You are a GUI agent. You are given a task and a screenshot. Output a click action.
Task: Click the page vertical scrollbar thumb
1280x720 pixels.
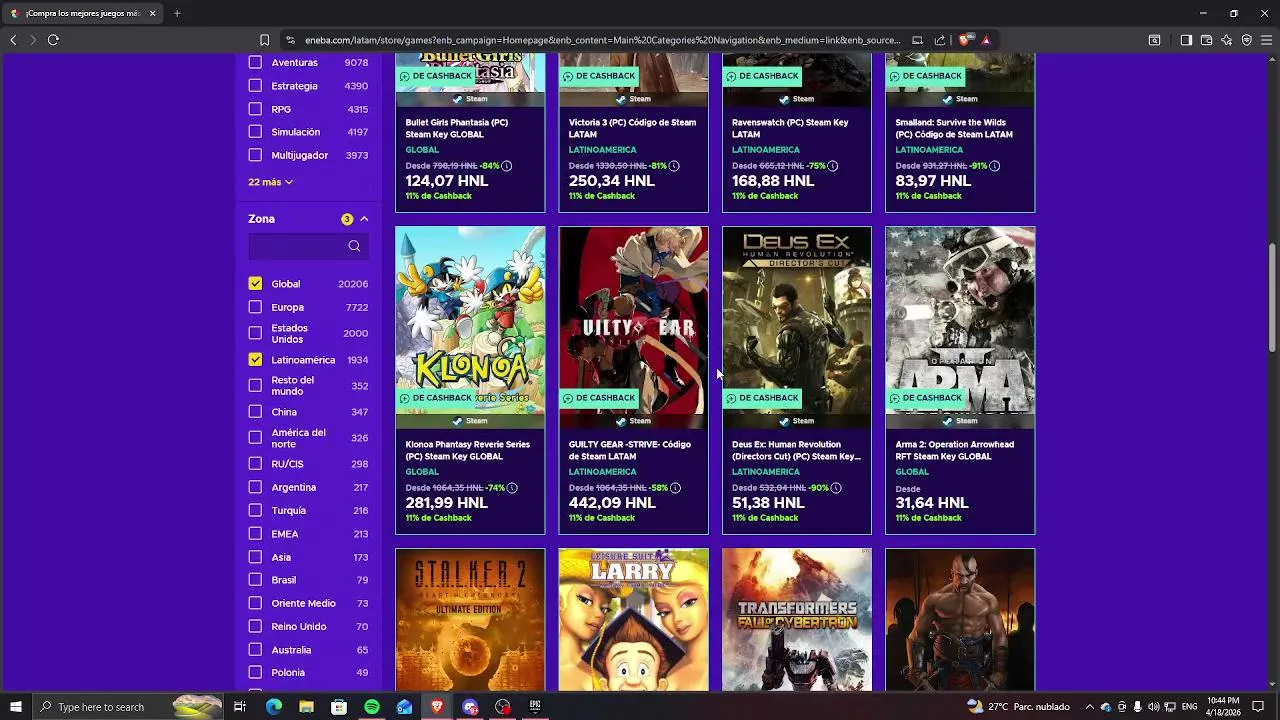click(x=1272, y=297)
